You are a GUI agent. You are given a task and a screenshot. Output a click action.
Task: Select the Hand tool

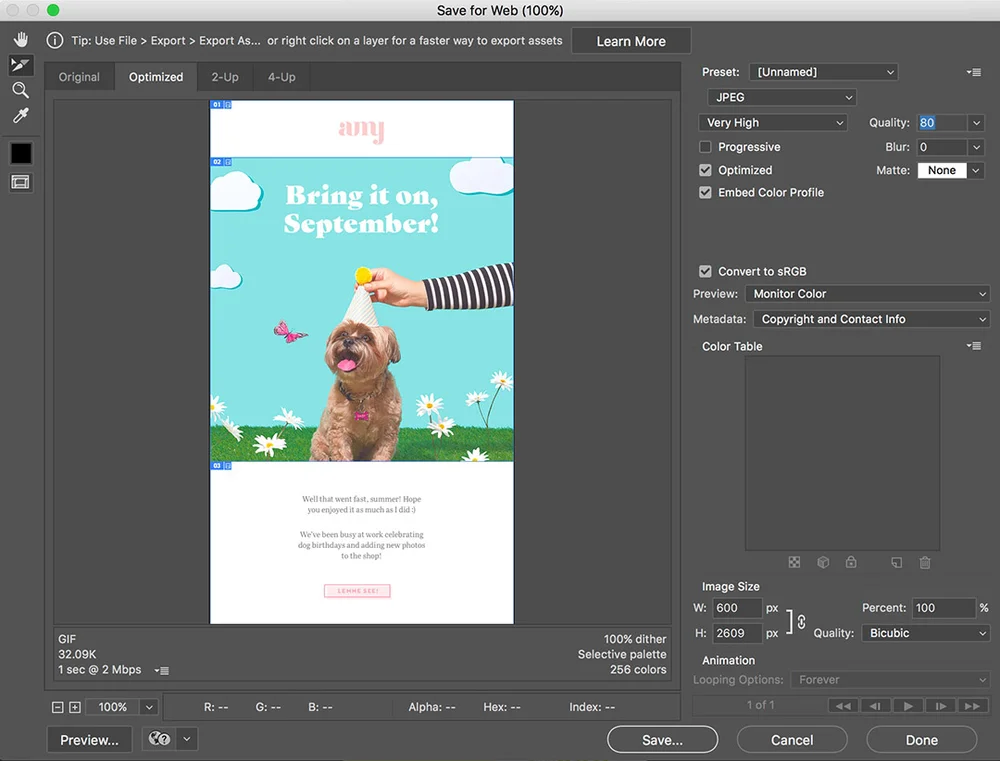(18, 38)
